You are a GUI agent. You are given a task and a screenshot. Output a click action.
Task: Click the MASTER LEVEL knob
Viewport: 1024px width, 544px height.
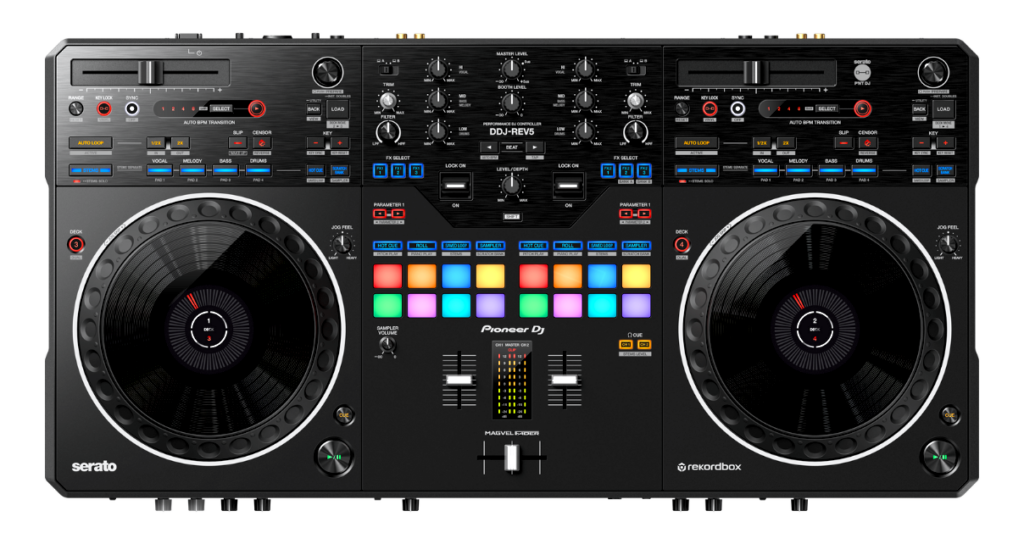[511, 69]
